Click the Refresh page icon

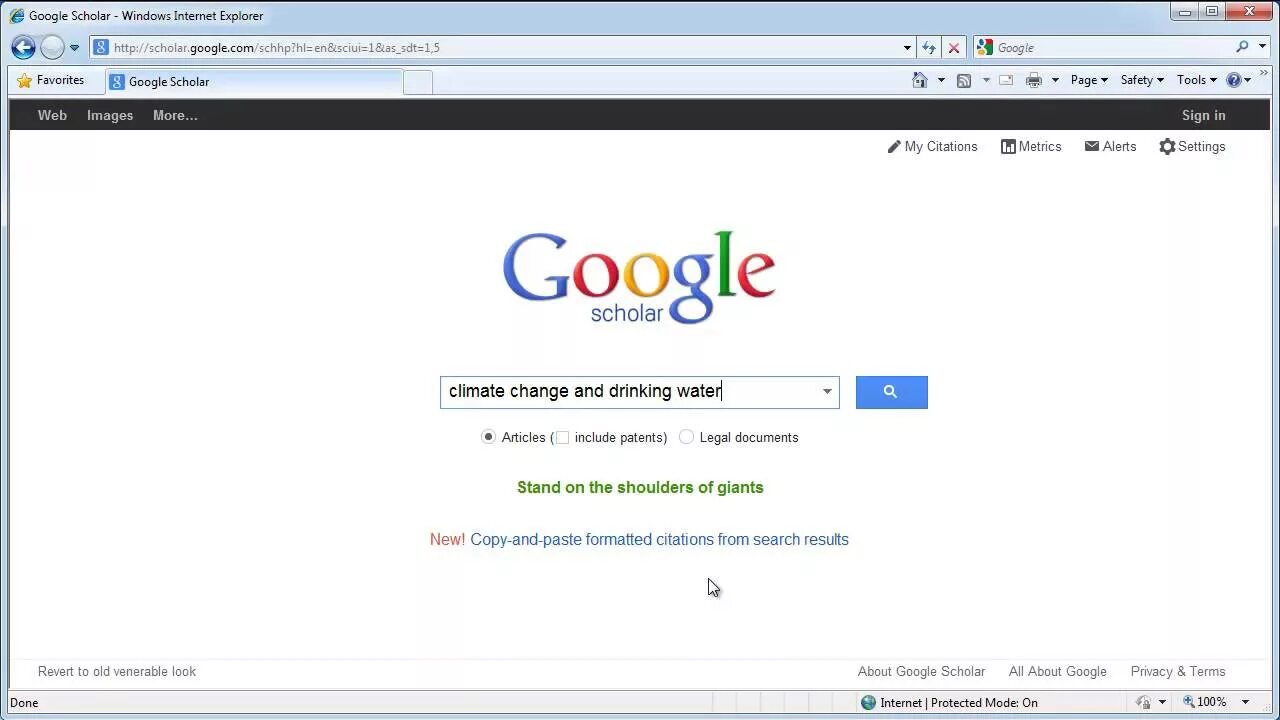click(x=929, y=47)
